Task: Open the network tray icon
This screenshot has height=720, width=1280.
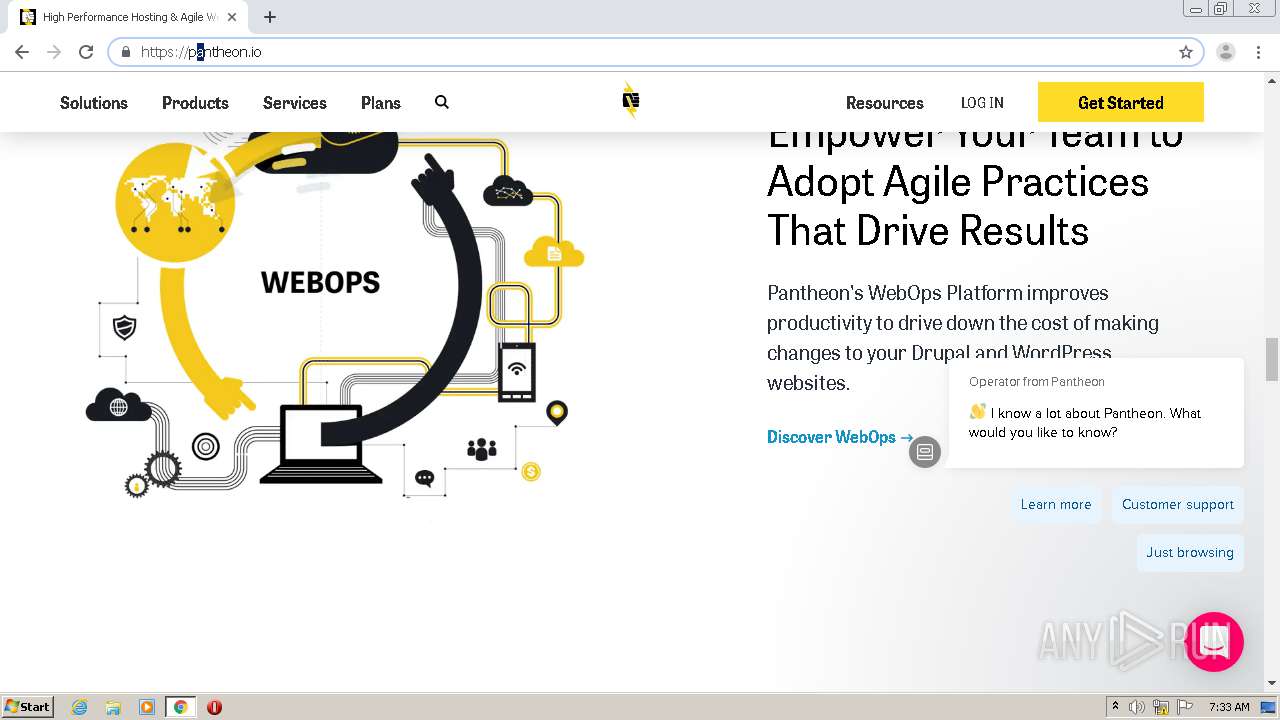Action: click(1161, 707)
